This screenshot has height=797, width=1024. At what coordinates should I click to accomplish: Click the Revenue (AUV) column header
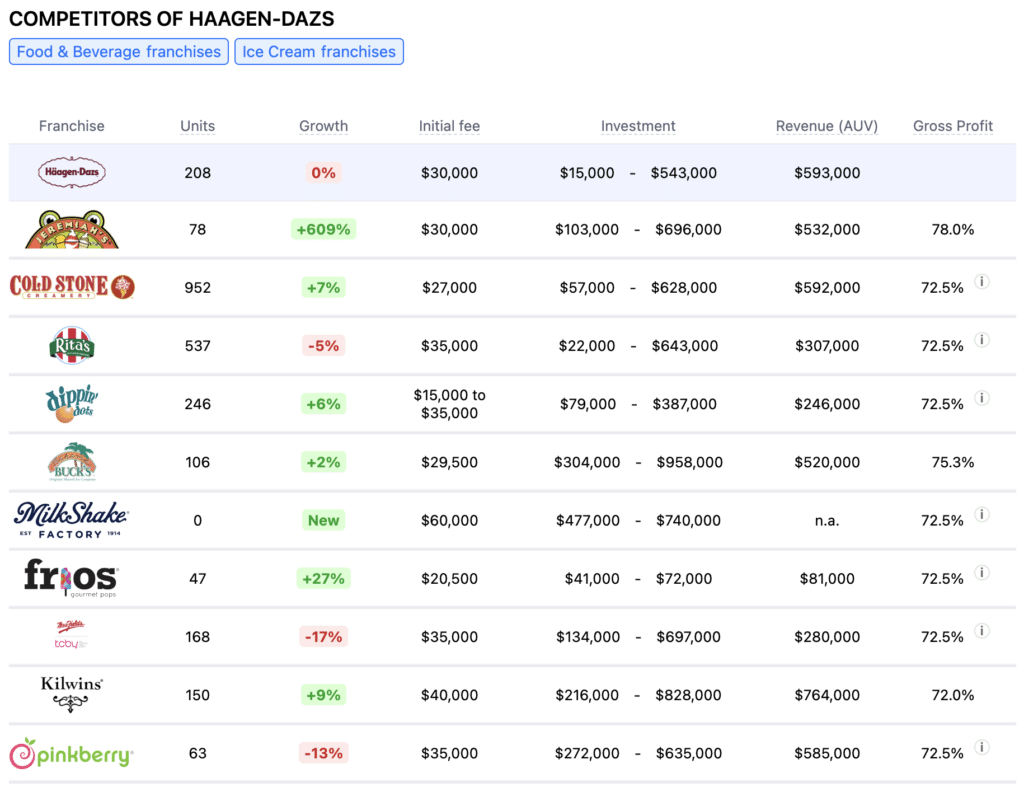click(x=827, y=126)
